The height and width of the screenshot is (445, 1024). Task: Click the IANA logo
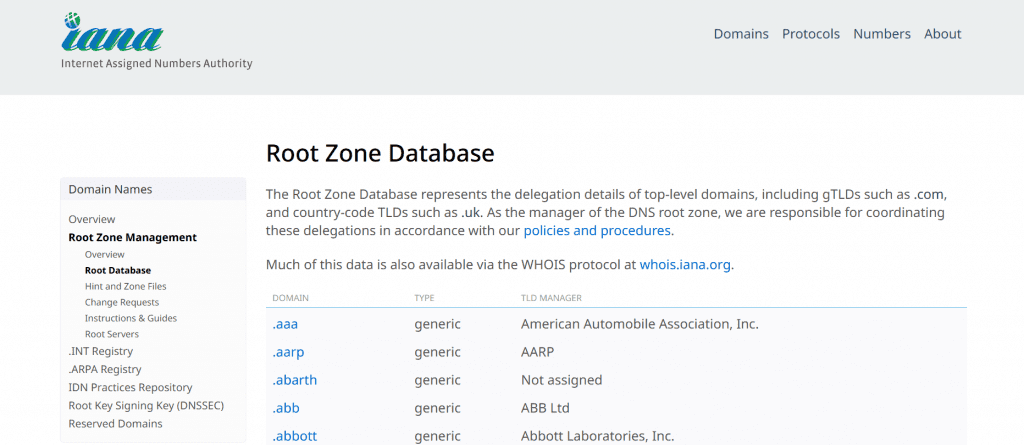coord(113,33)
